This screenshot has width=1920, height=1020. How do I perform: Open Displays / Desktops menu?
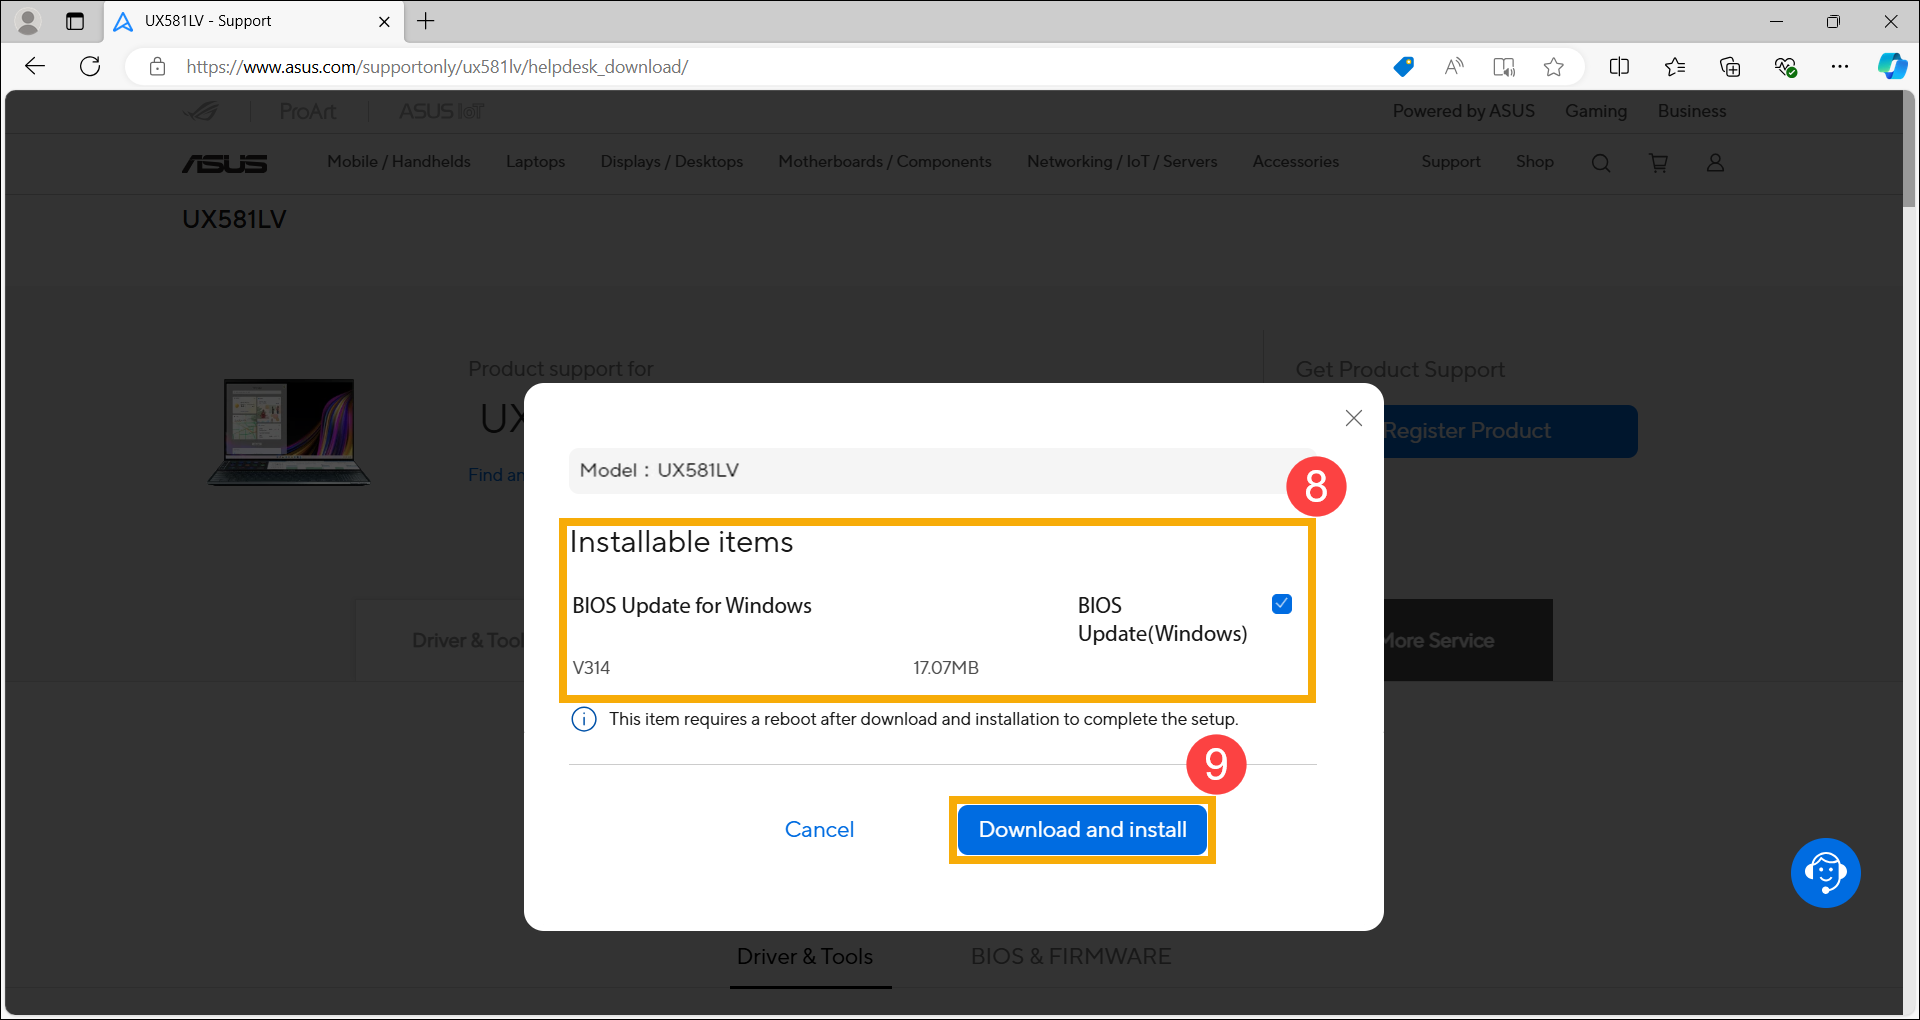click(671, 162)
